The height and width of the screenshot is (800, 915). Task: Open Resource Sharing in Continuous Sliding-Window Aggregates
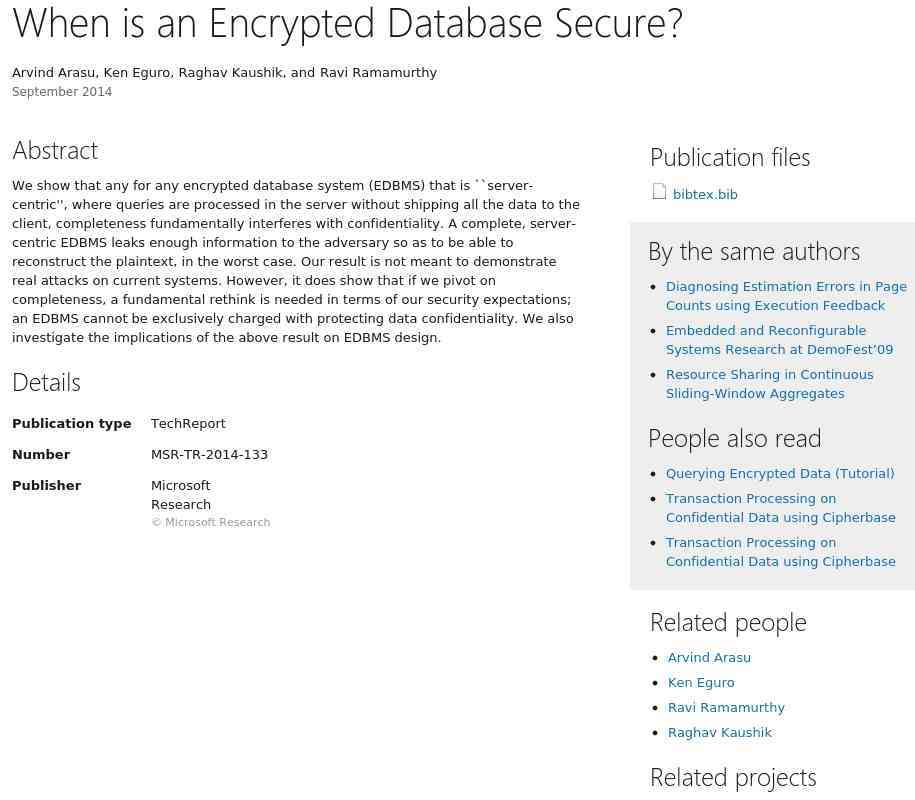[770, 384]
